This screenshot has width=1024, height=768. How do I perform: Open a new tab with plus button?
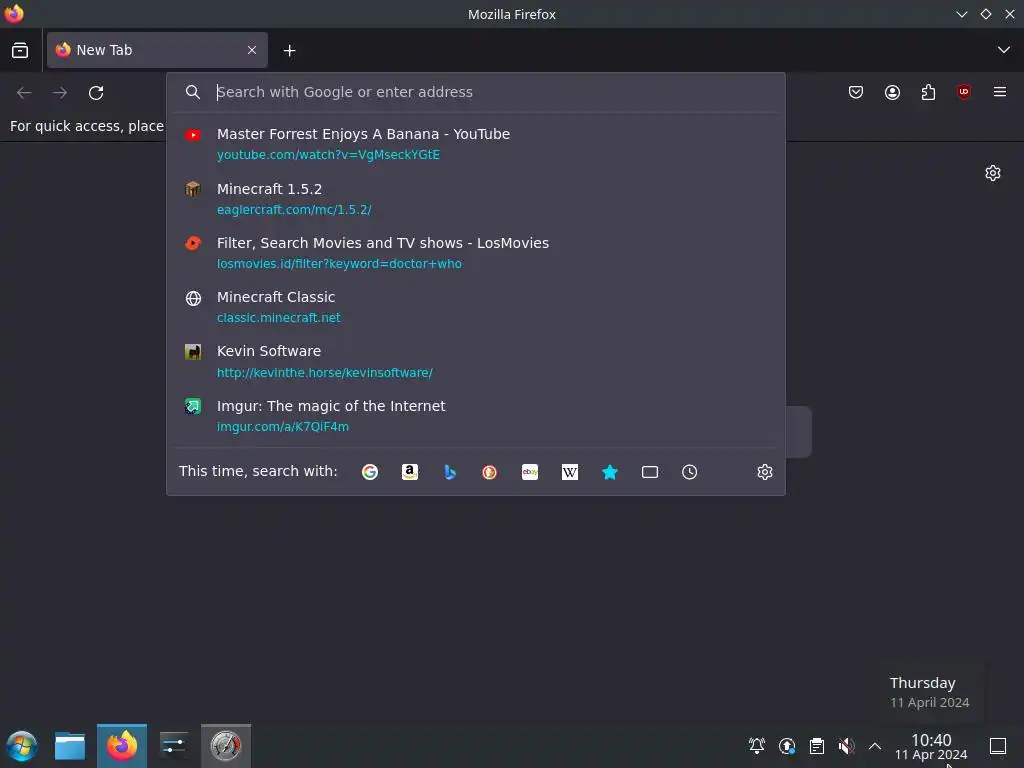coord(289,50)
